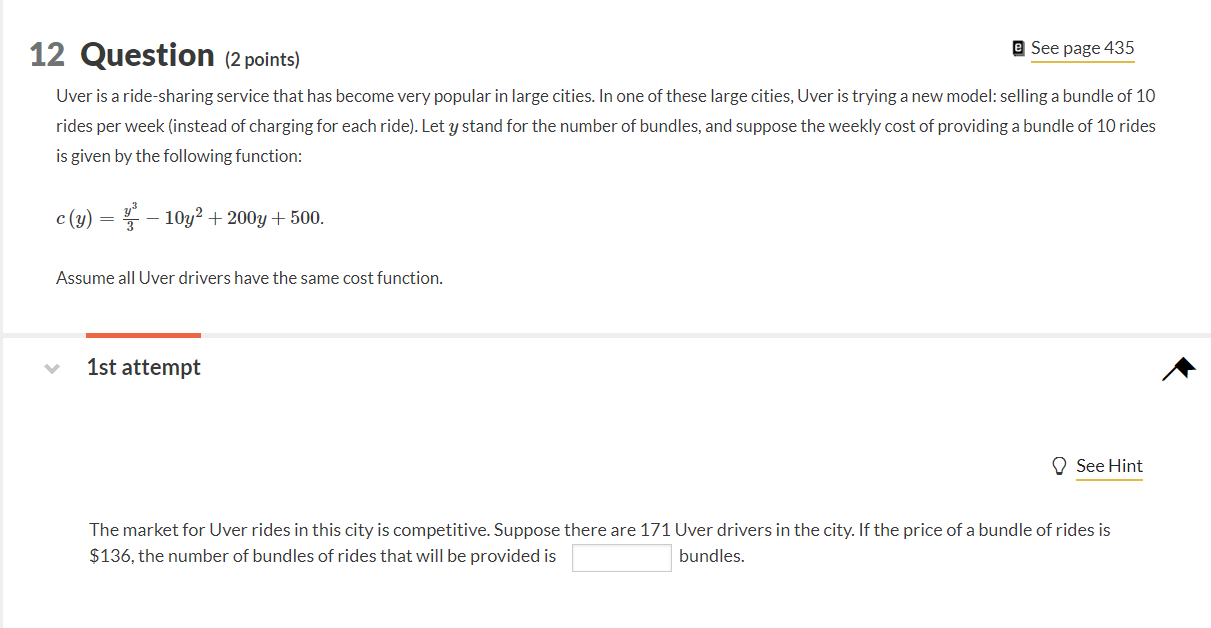Screen dimensions: 1211x628
Task: Select the 1st attempt header label
Action: (x=143, y=367)
